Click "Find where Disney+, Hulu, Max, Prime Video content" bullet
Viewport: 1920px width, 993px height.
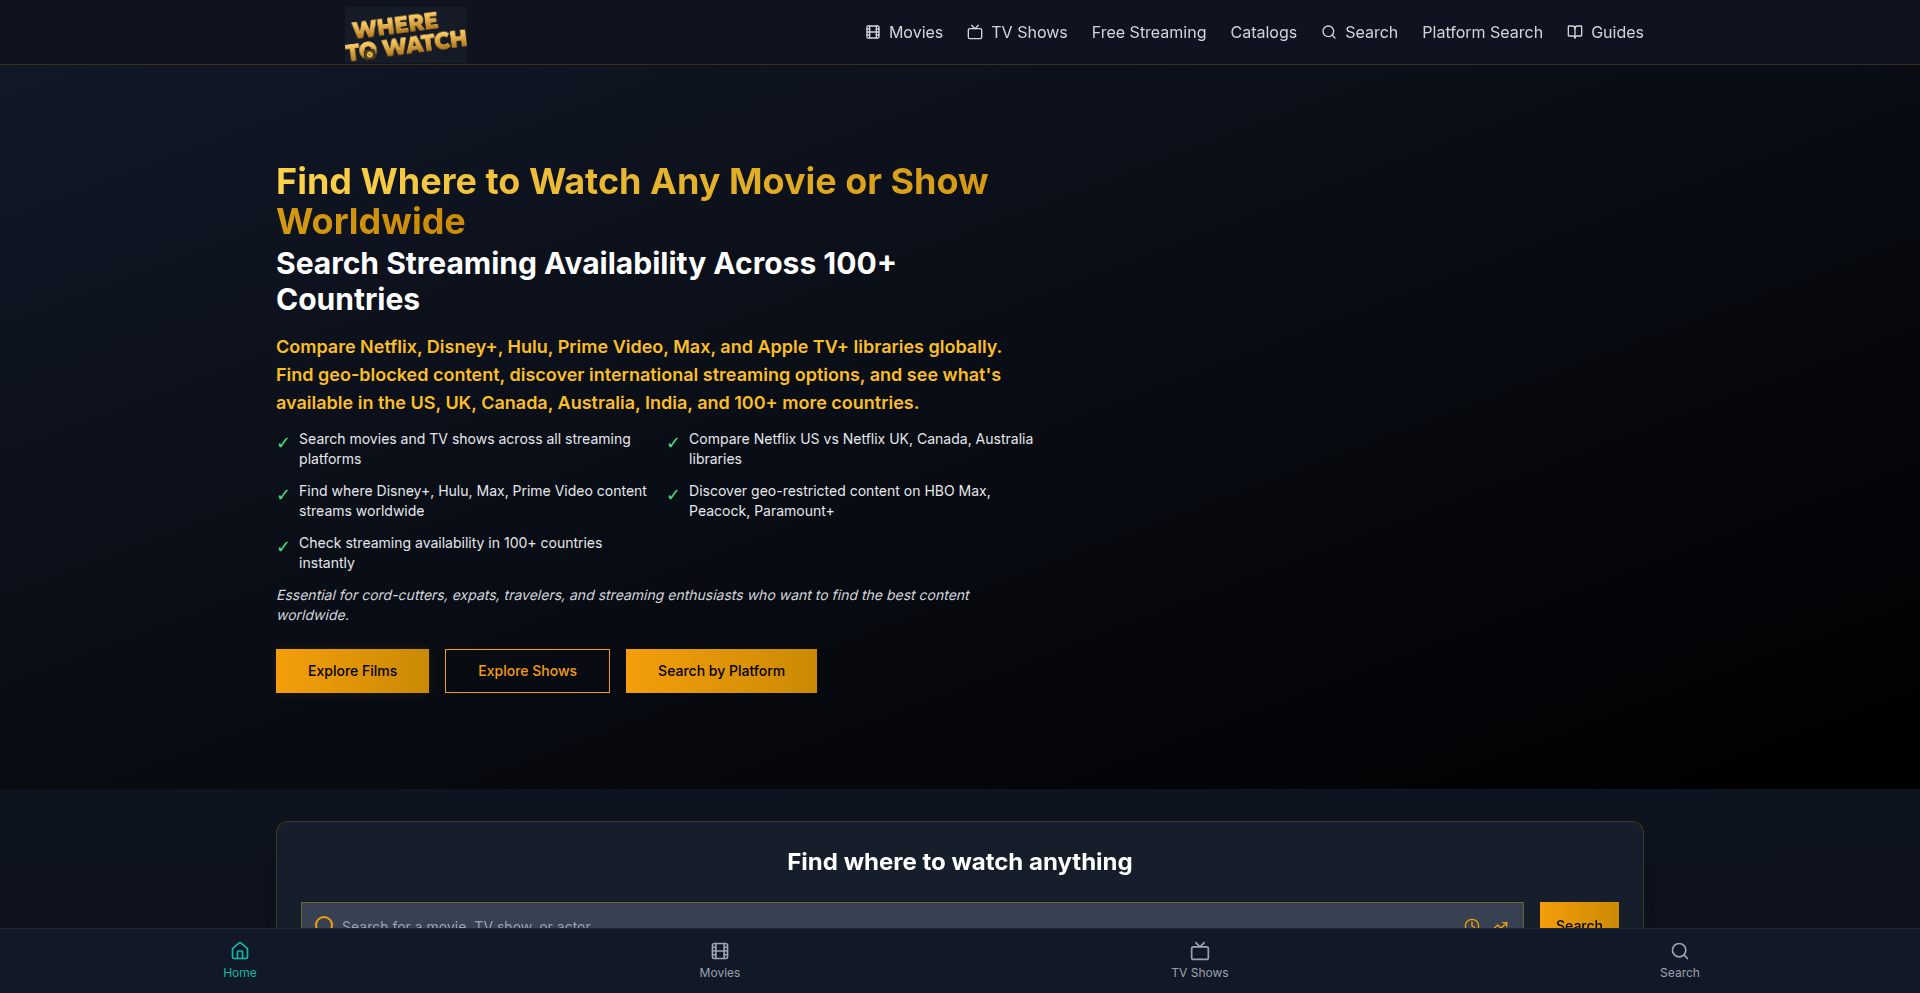pos(473,501)
